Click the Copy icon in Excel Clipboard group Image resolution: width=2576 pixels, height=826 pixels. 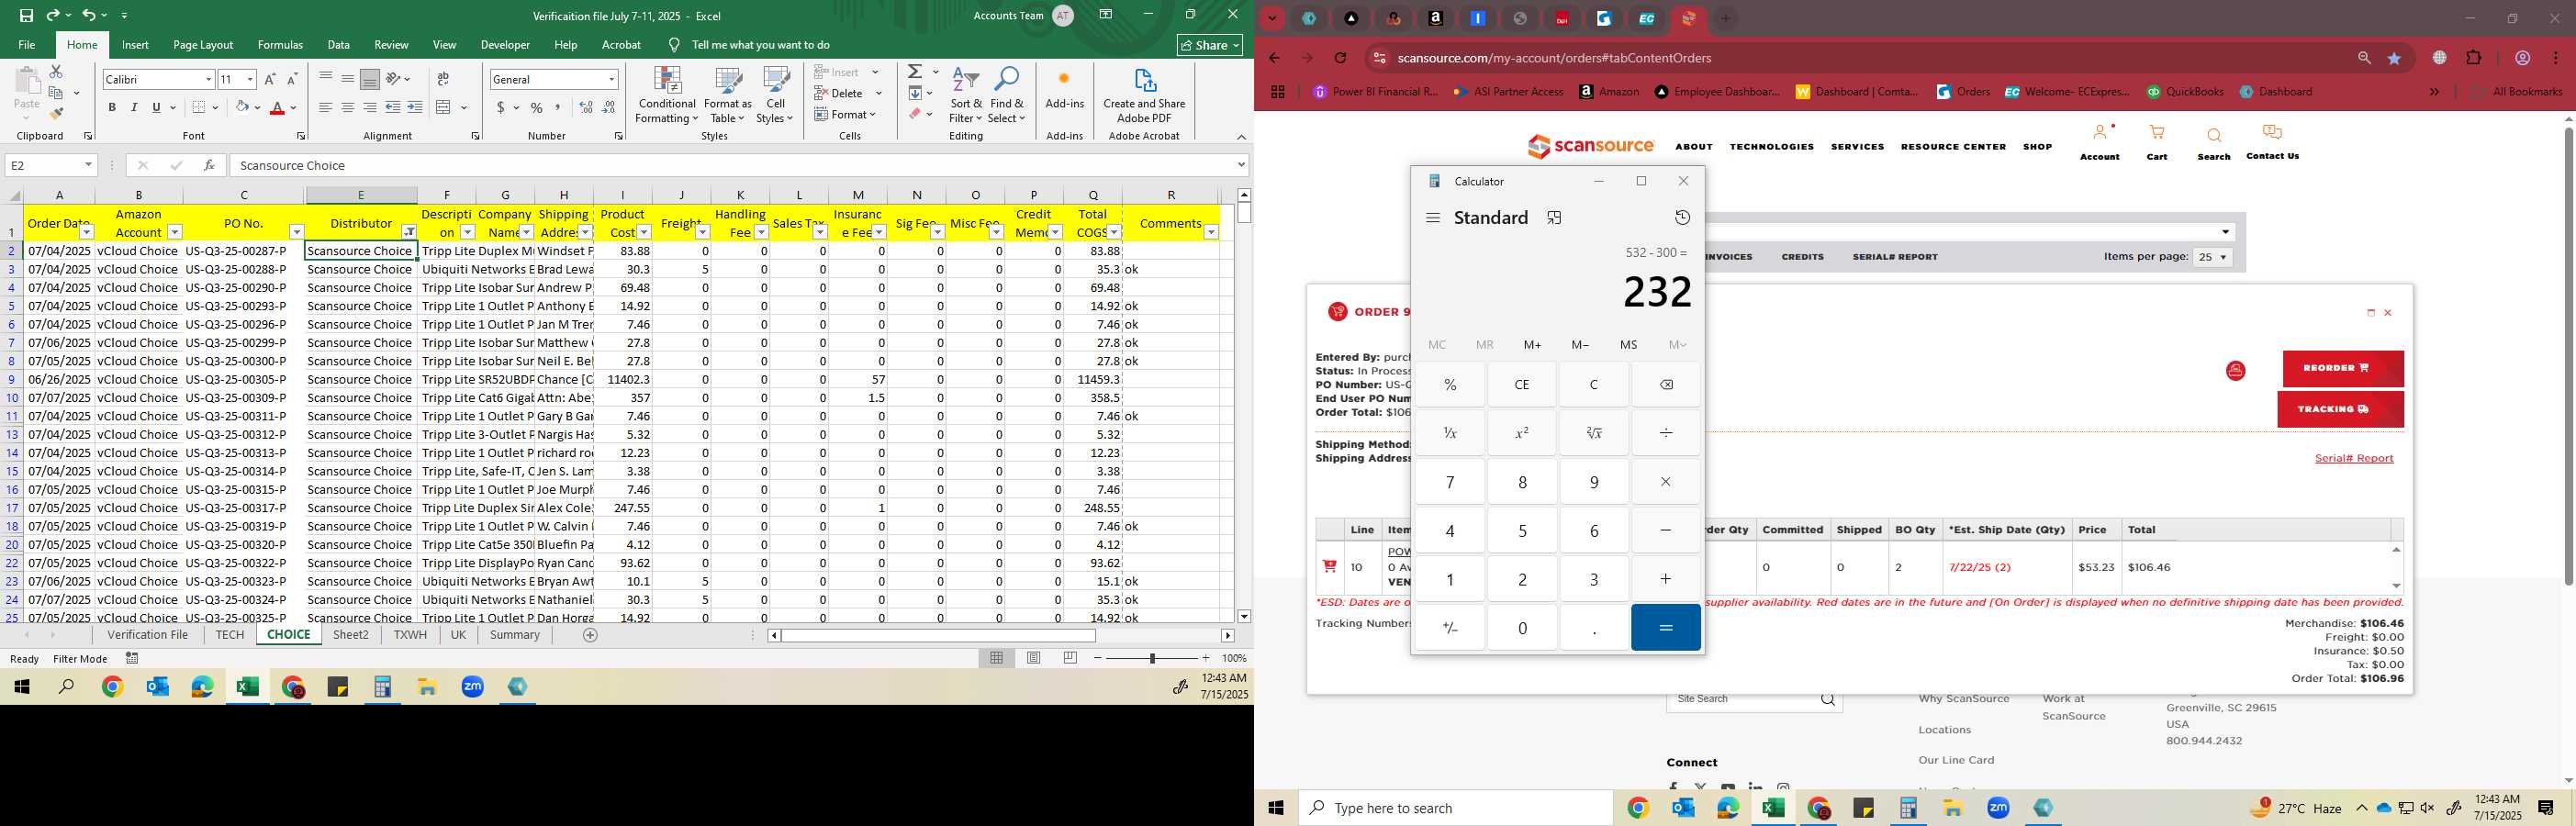56,93
